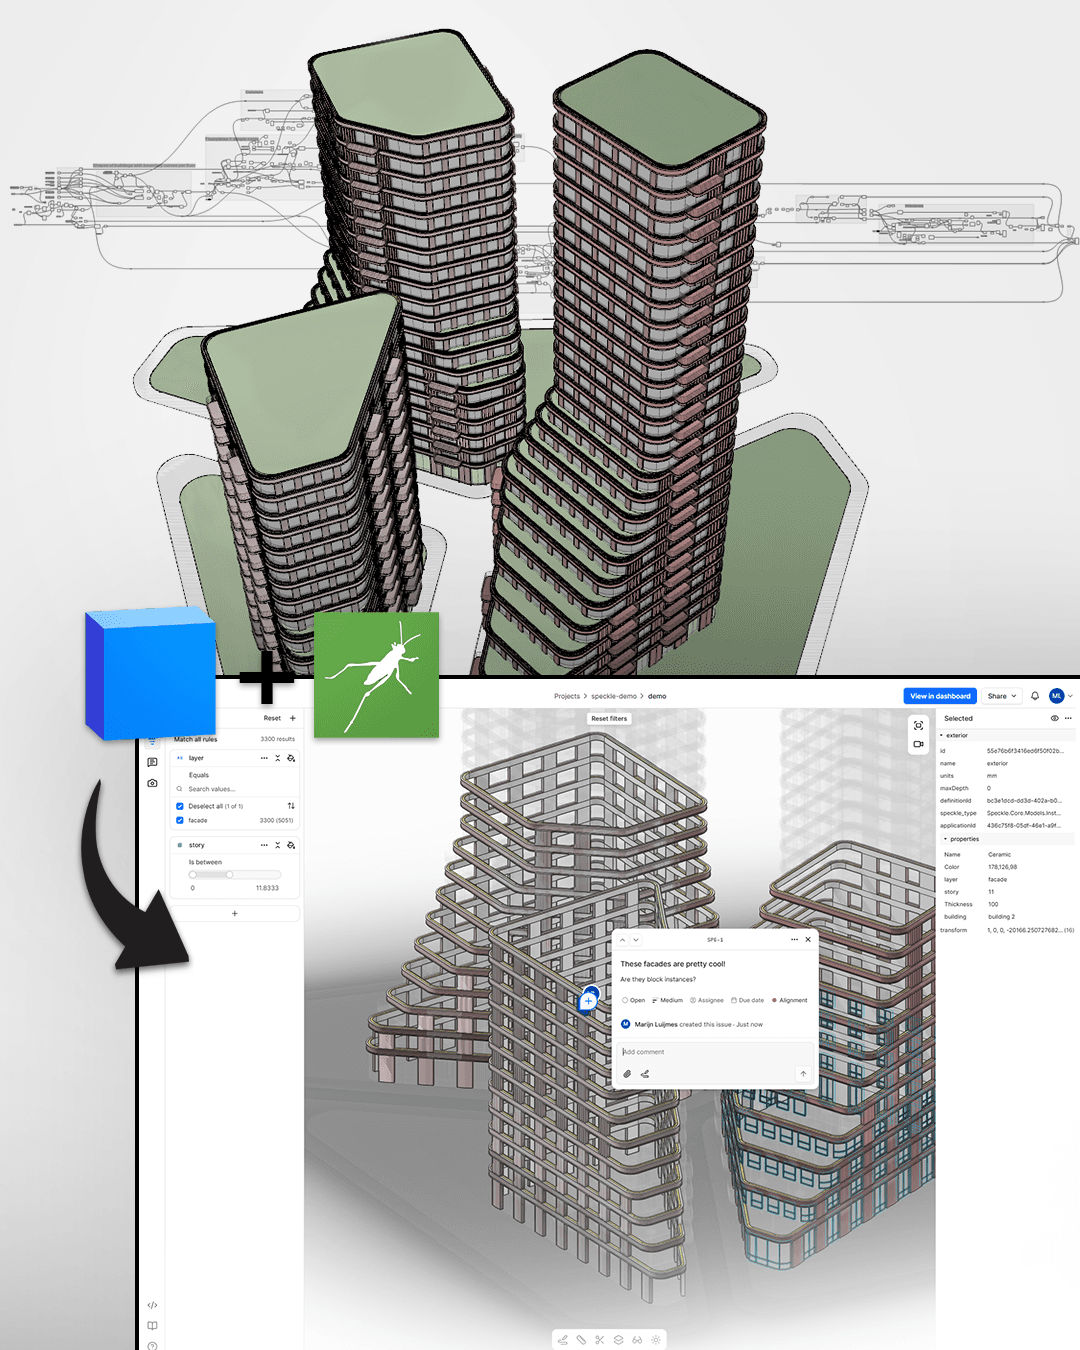Collapse the layer filter card
Viewport: 1080px width, 1350px height.
coord(278,758)
